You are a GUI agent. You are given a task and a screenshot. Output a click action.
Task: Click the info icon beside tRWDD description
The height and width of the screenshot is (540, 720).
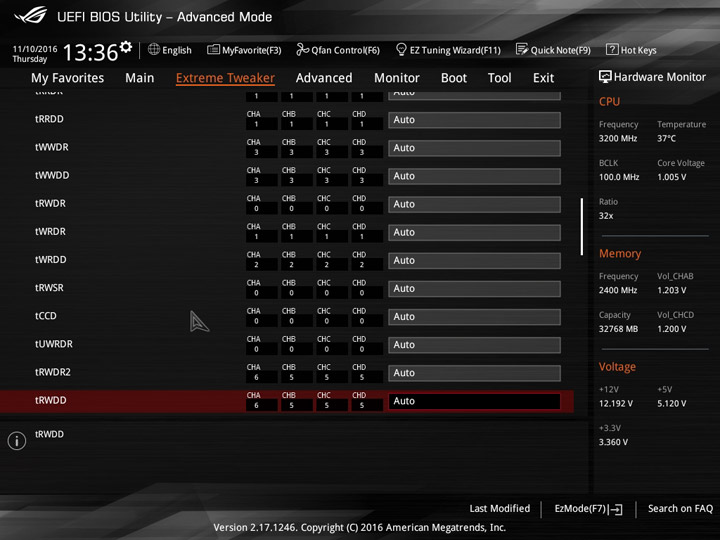coord(17,441)
